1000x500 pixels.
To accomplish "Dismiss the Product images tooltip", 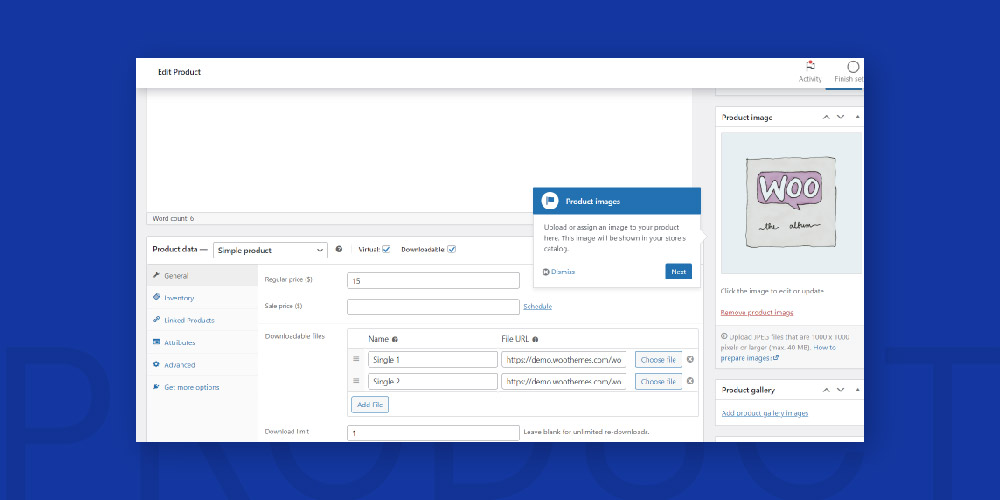I will click(x=559, y=272).
